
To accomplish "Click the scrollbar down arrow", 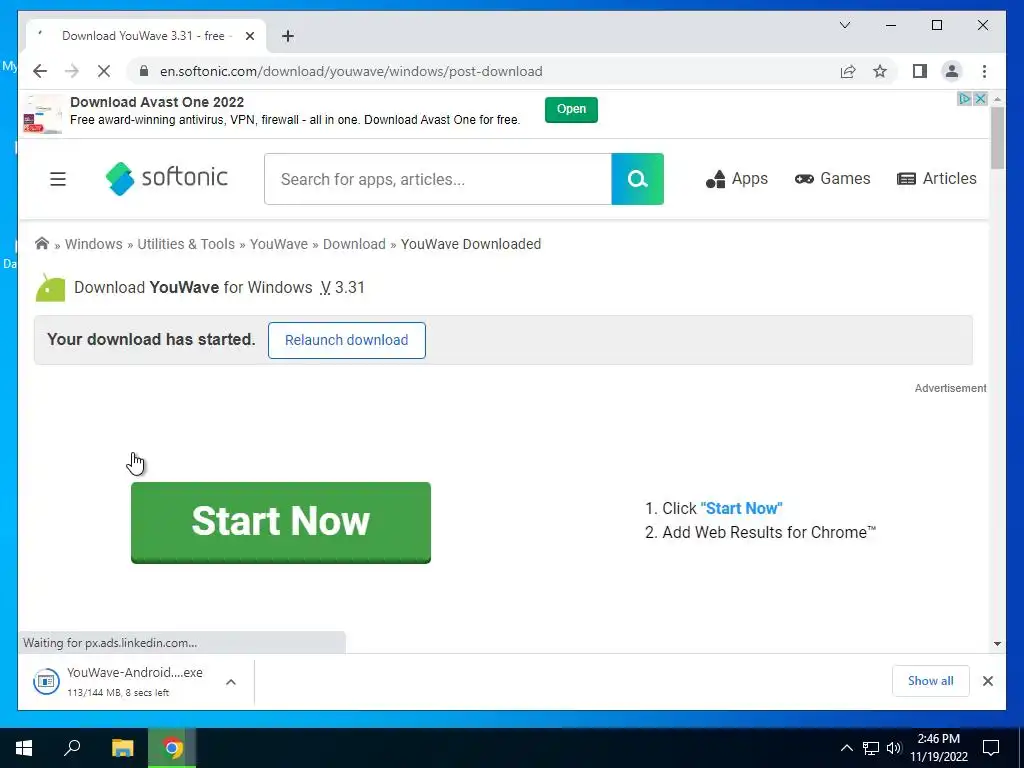I will click(x=997, y=644).
